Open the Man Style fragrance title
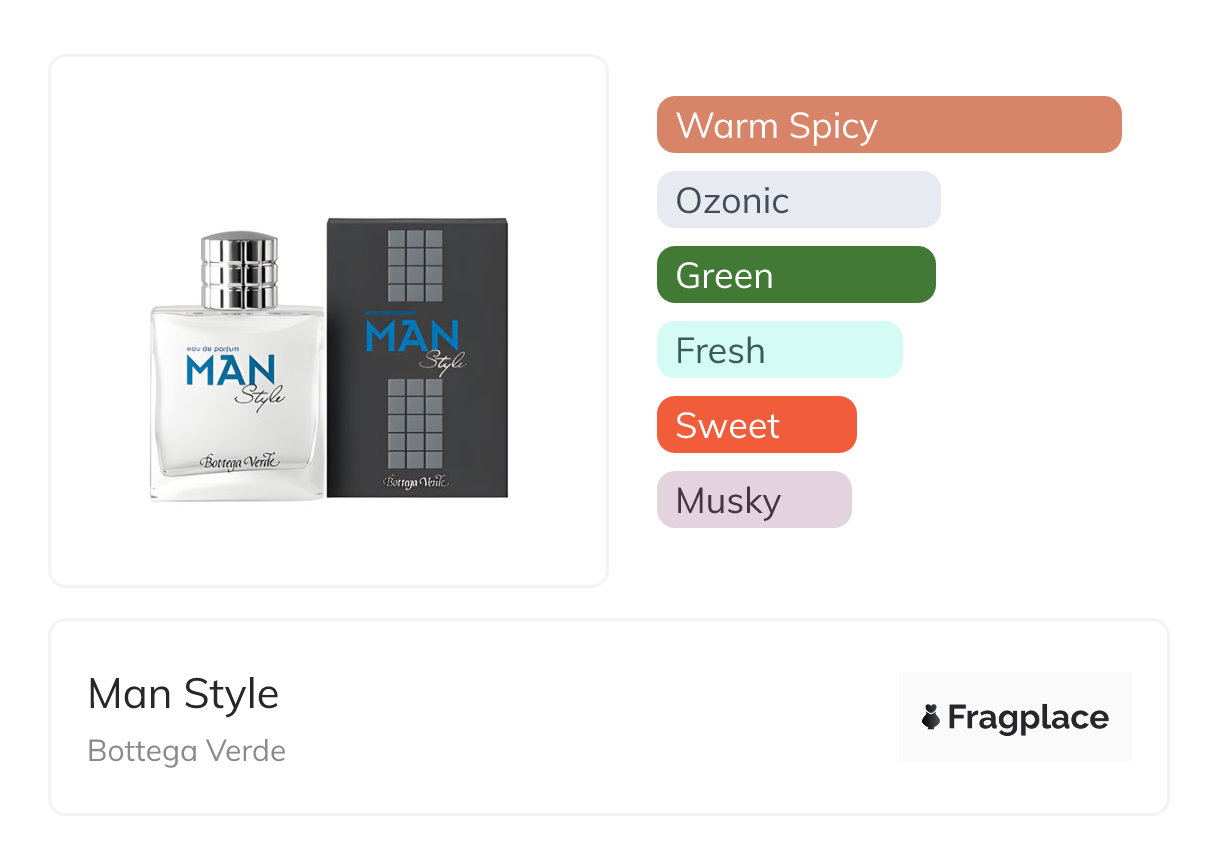Screen dimensions: 1218x864 pyautogui.click(x=183, y=694)
